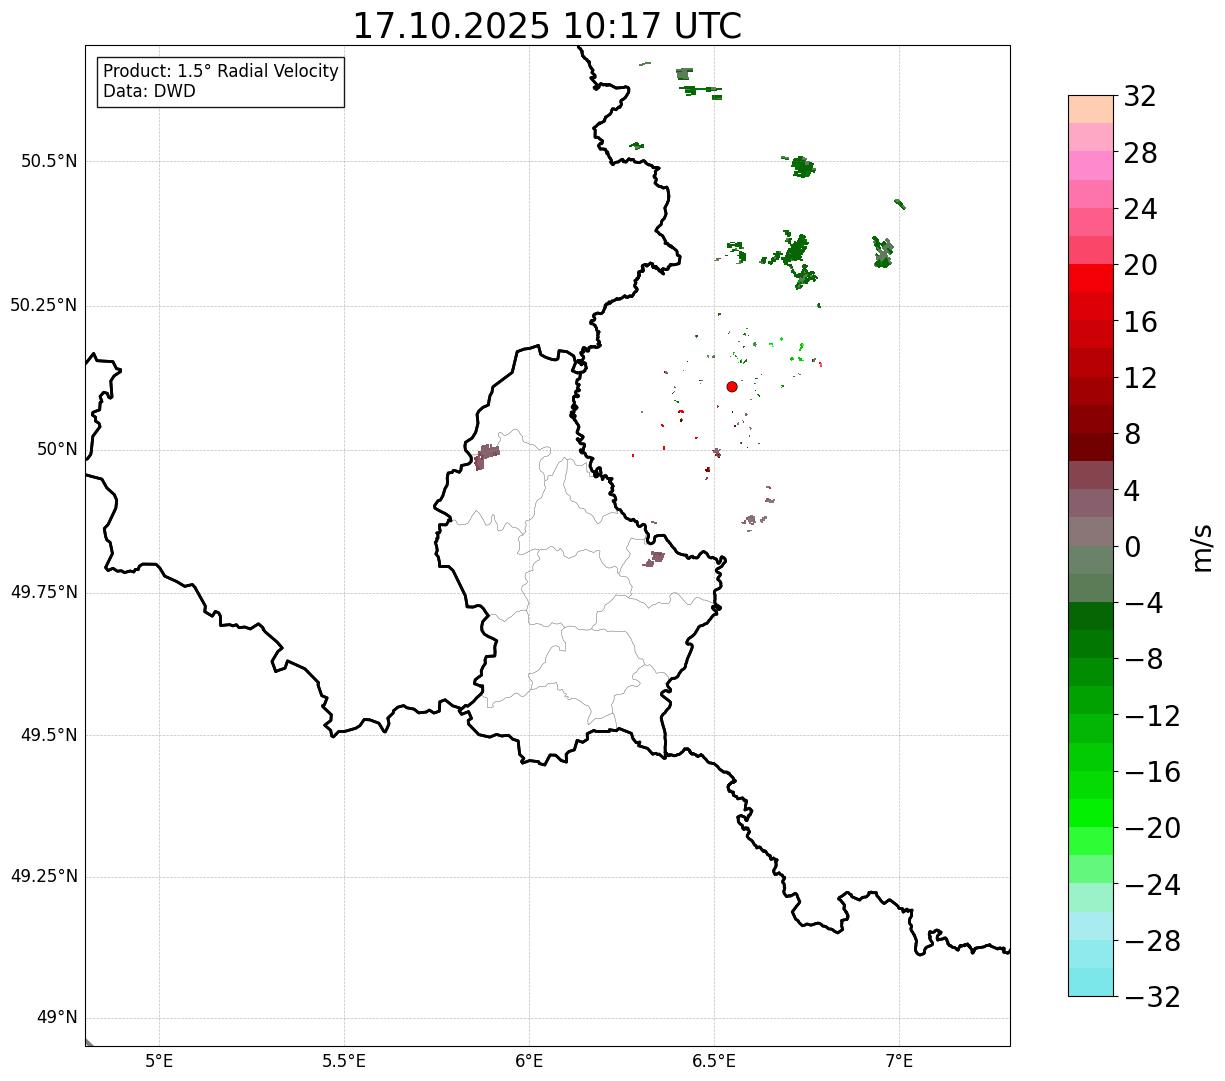Click the gray-green echo near 7°E
The image size is (1225, 1081).
[882, 252]
